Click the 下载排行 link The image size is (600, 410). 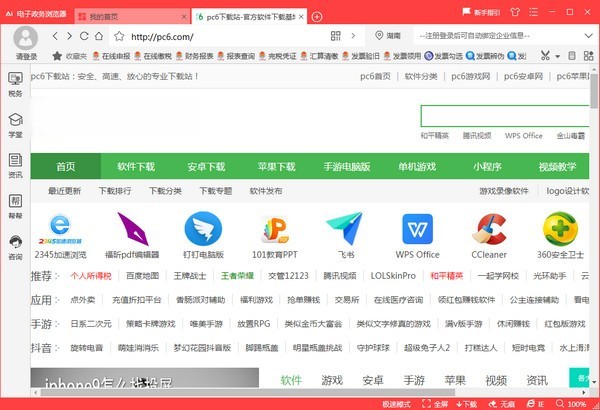[x=115, y=191]
